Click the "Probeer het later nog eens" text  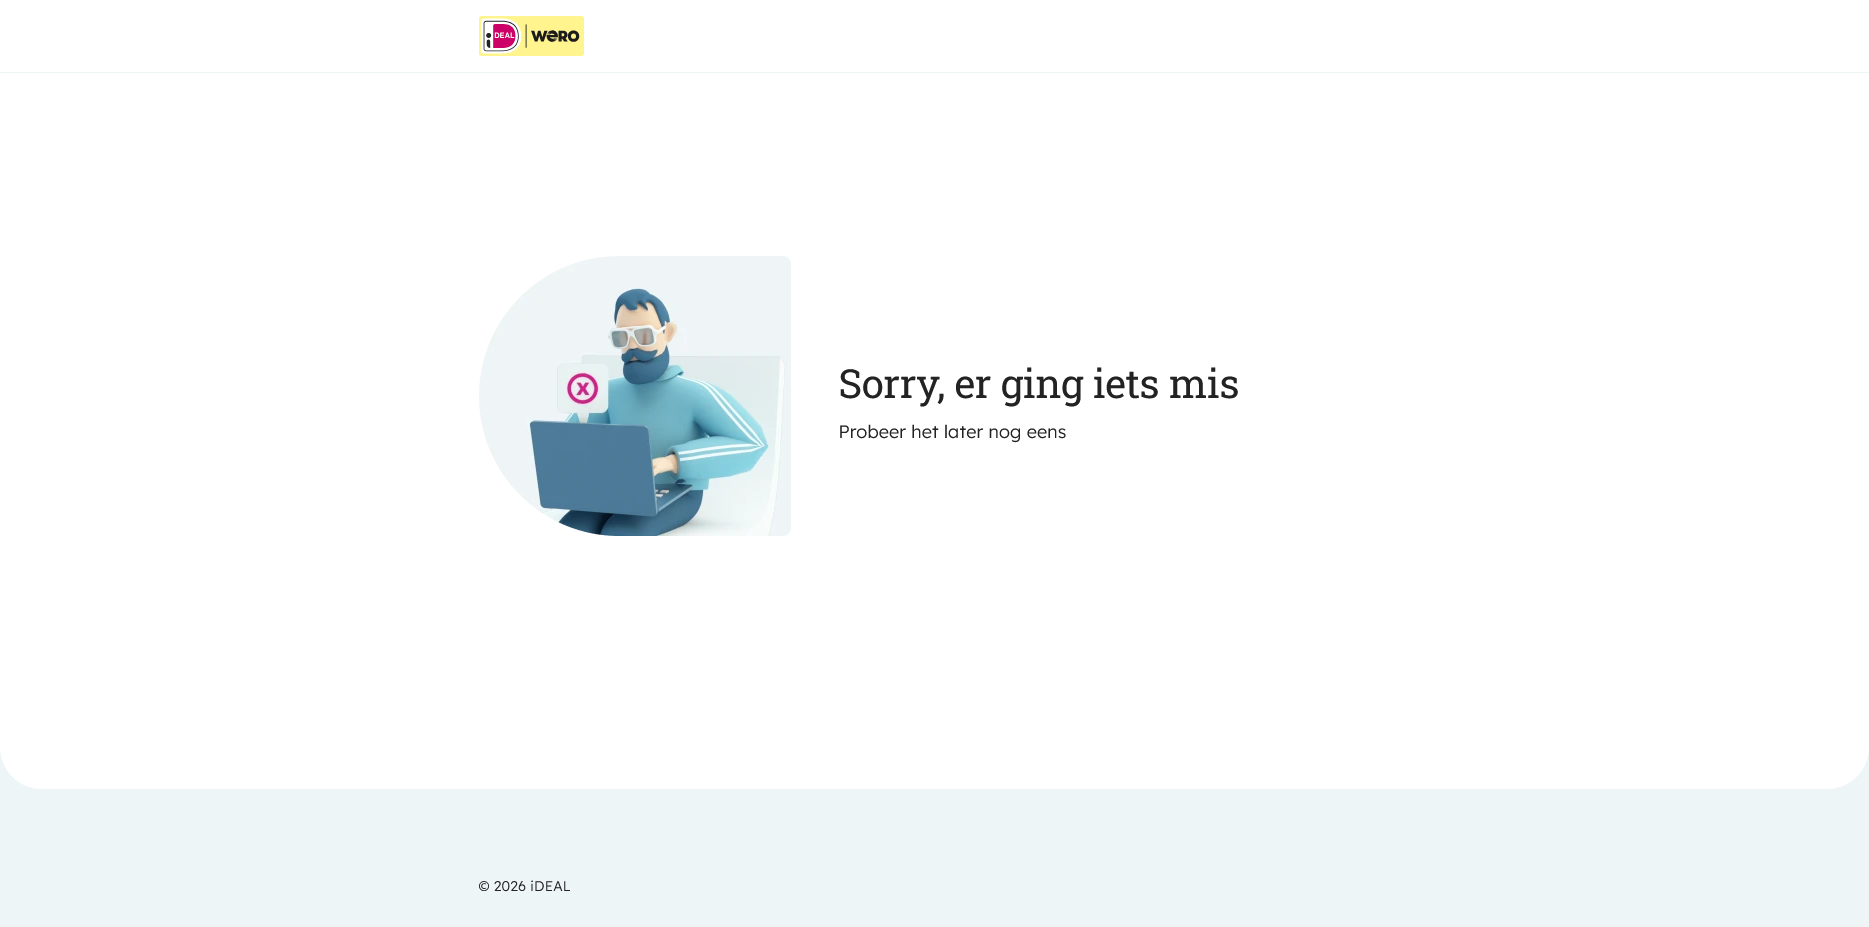tap(952, 432)
